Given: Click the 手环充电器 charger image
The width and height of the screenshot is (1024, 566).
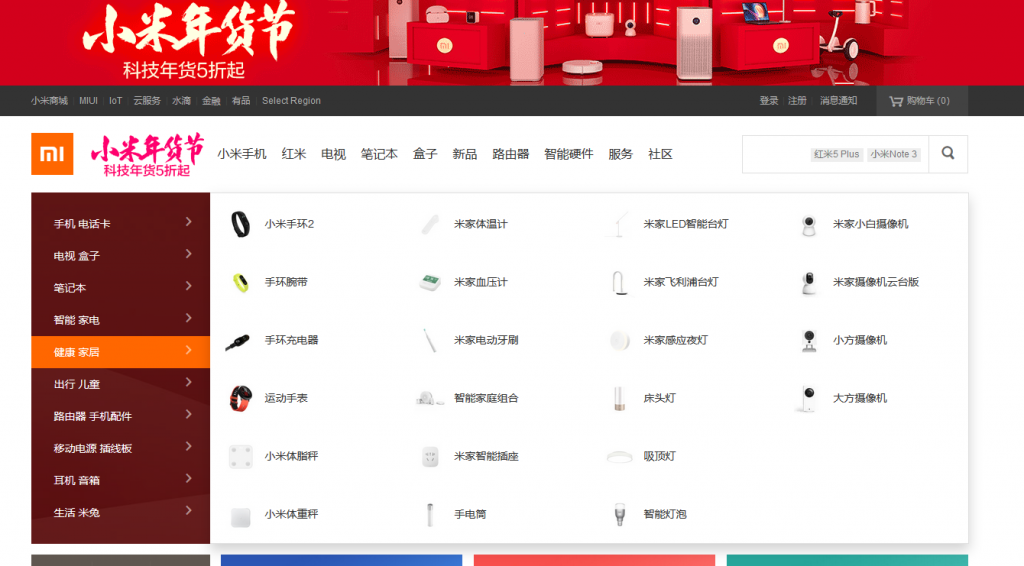Looking at the screenshot, I should coord(238,341).
